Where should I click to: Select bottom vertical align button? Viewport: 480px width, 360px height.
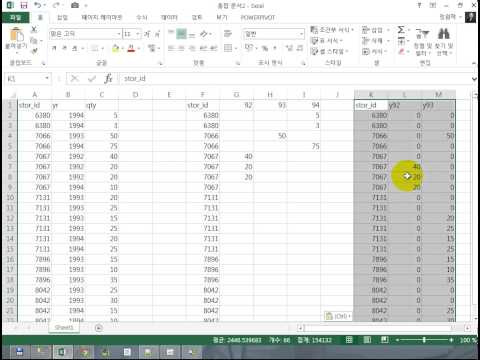click(x=192, y=34)
